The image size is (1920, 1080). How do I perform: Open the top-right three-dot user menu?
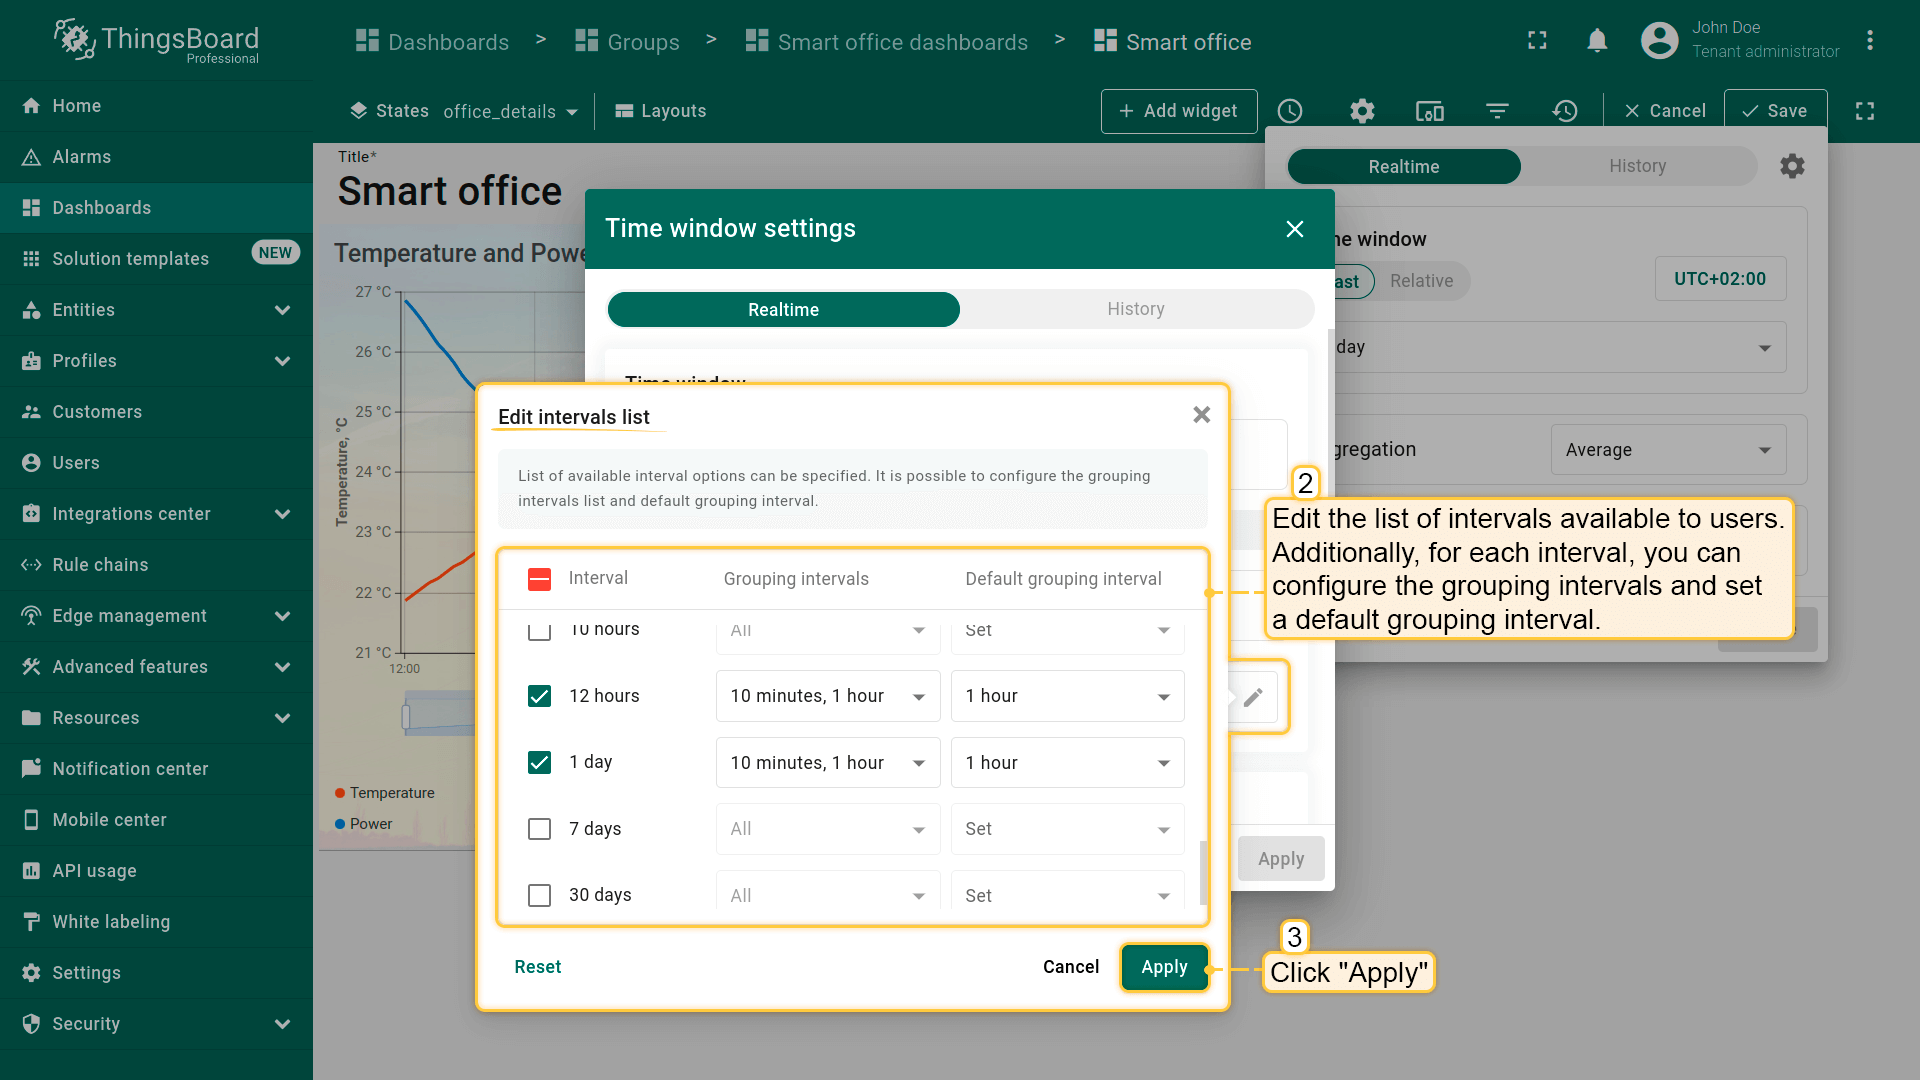1869,41
